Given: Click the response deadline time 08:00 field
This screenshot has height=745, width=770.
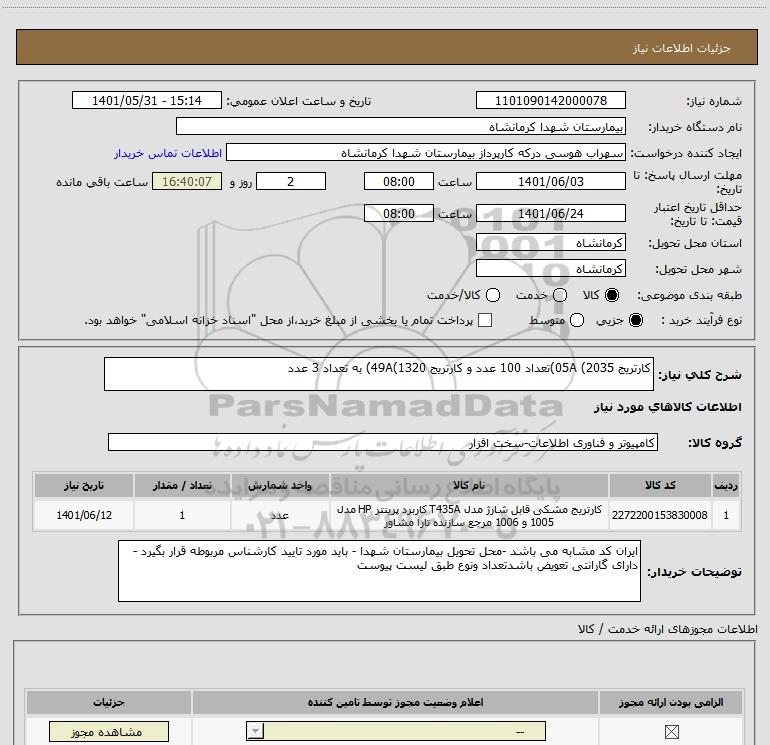Looking at the screenshot, I should [399, 181].
